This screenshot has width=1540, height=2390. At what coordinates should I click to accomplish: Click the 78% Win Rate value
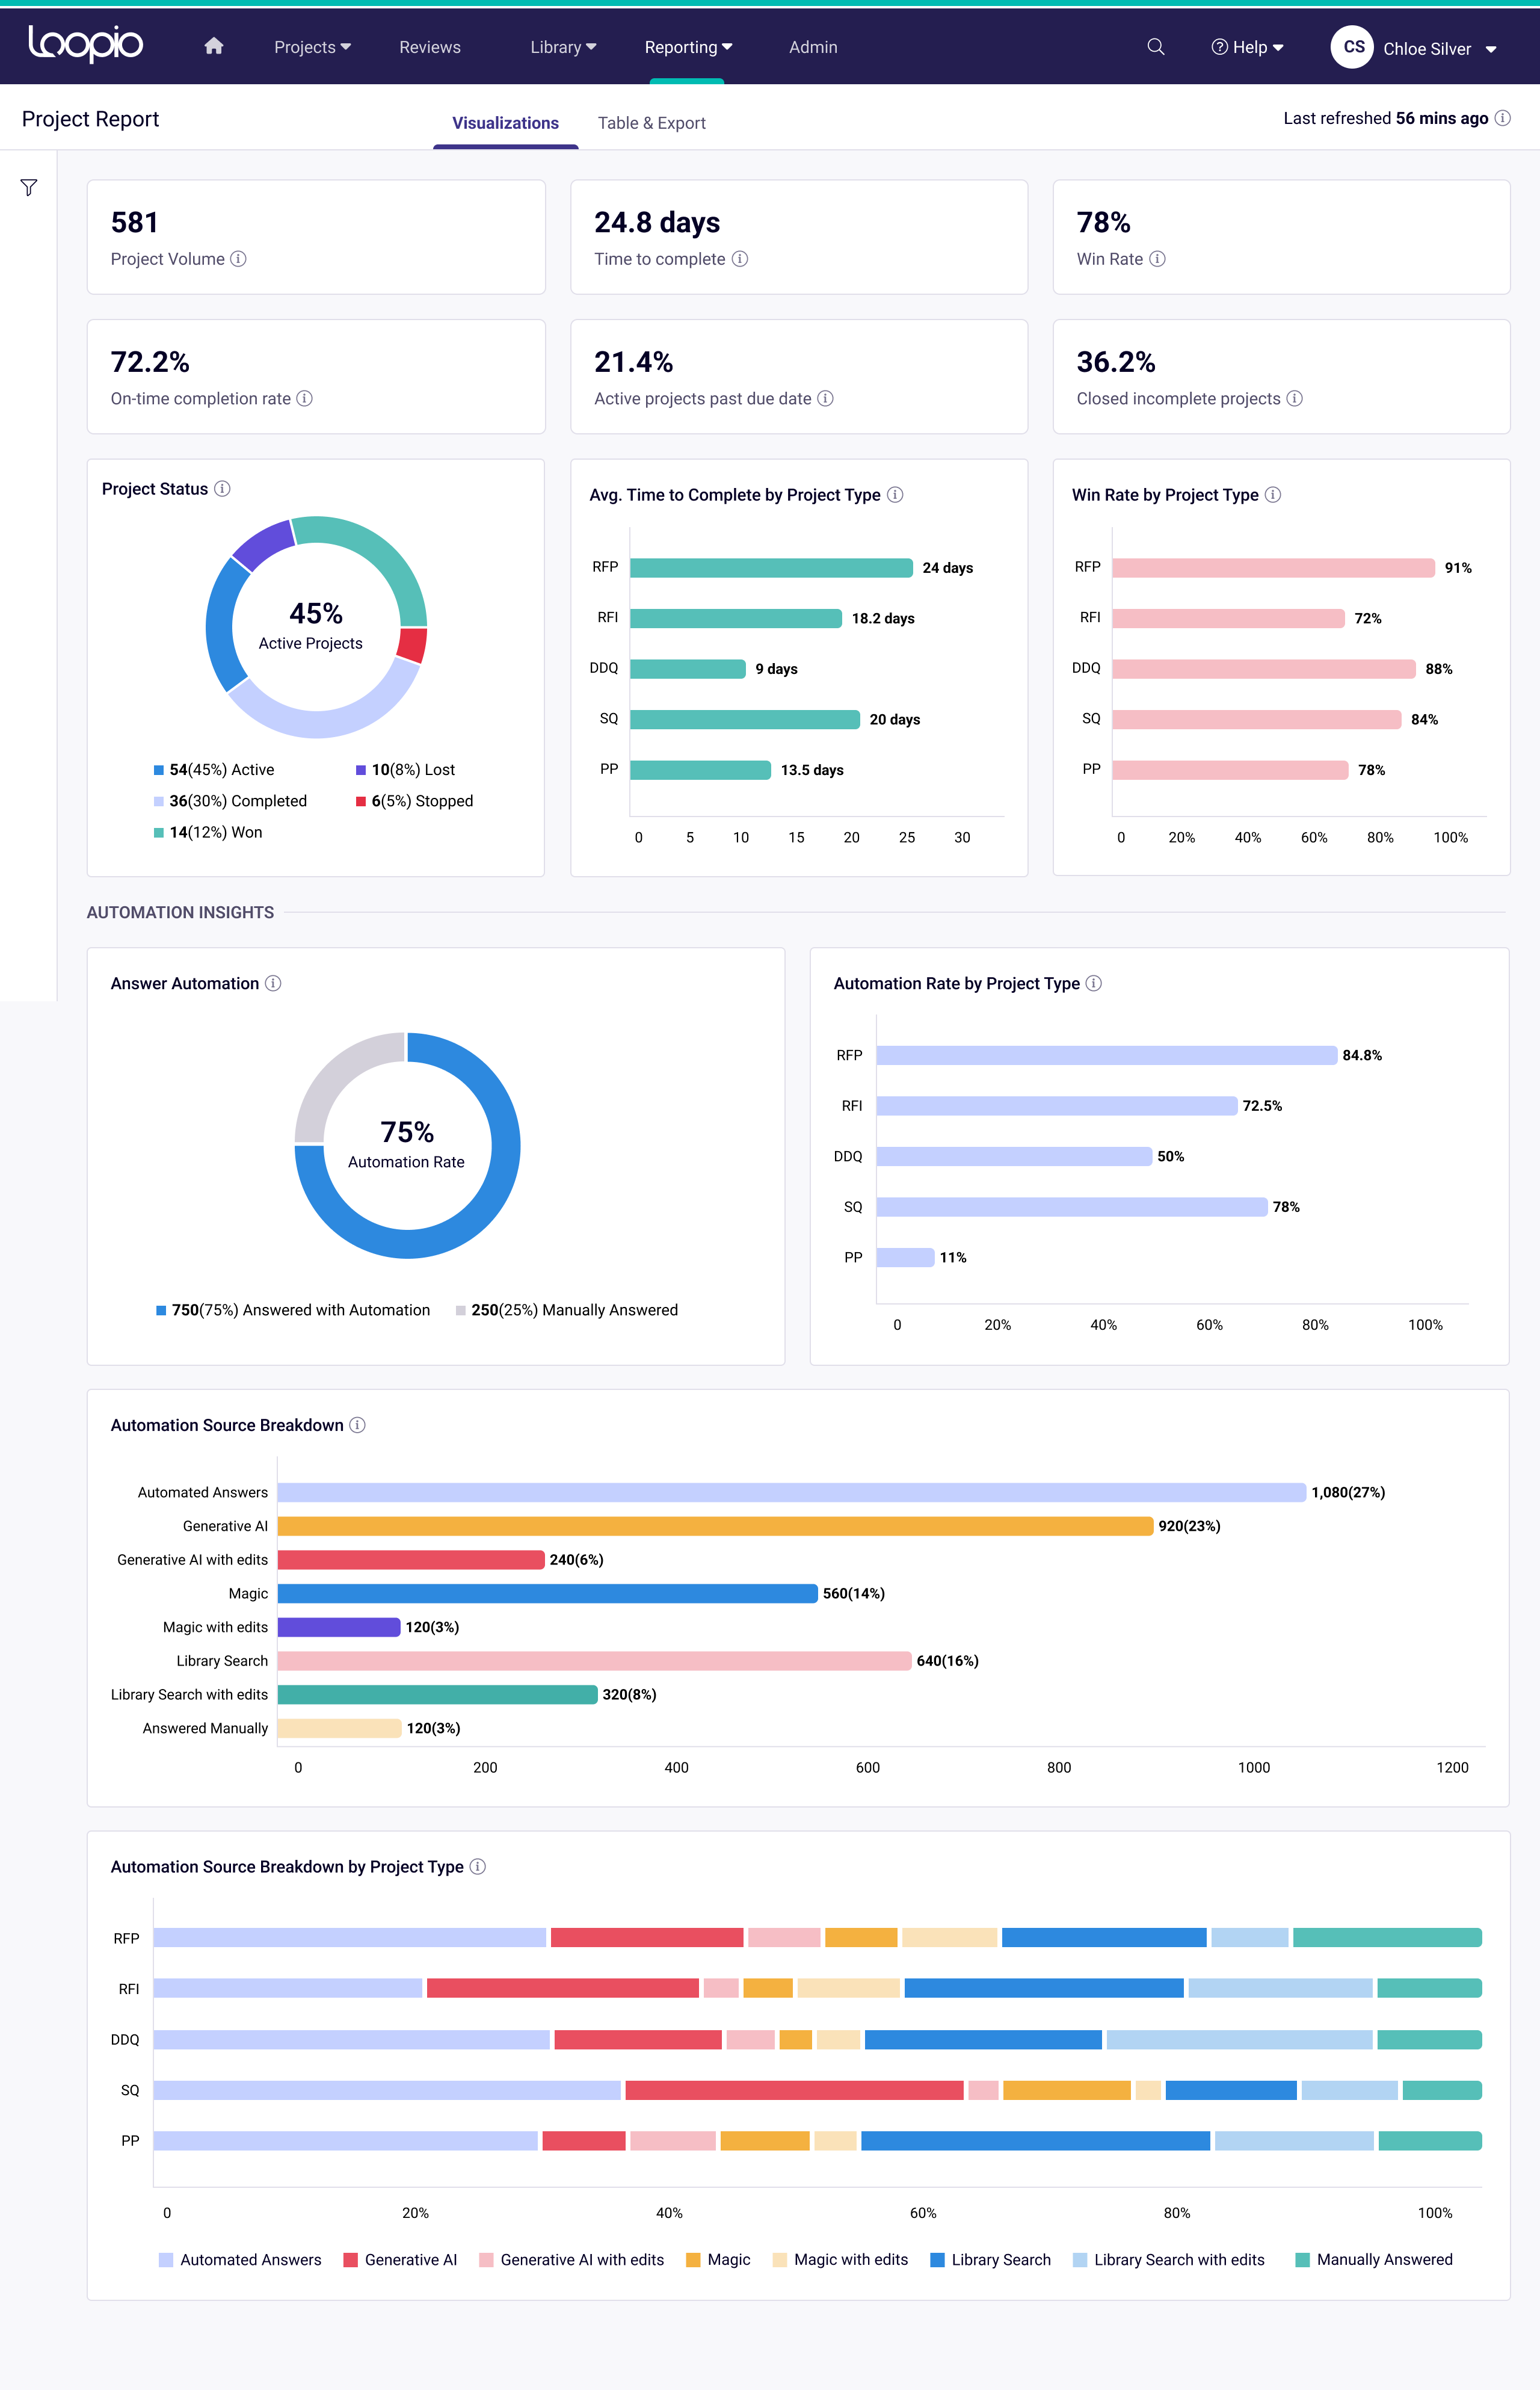(x=1103, y=222)
